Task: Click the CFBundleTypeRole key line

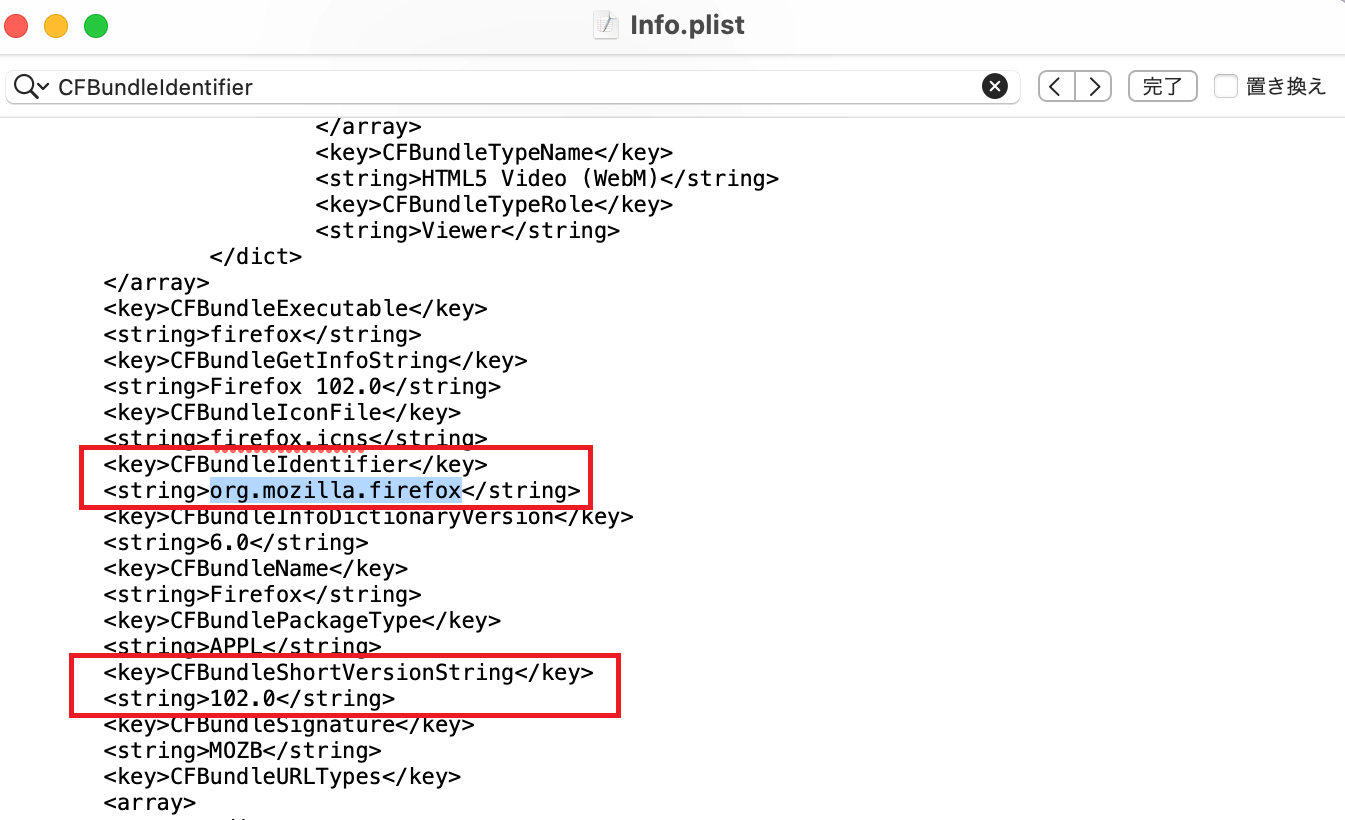Action: tap(494, 205)
